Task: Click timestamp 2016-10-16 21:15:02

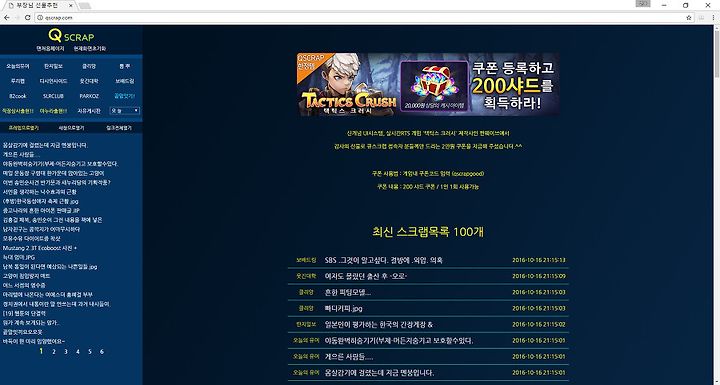Action: [539, 325]
